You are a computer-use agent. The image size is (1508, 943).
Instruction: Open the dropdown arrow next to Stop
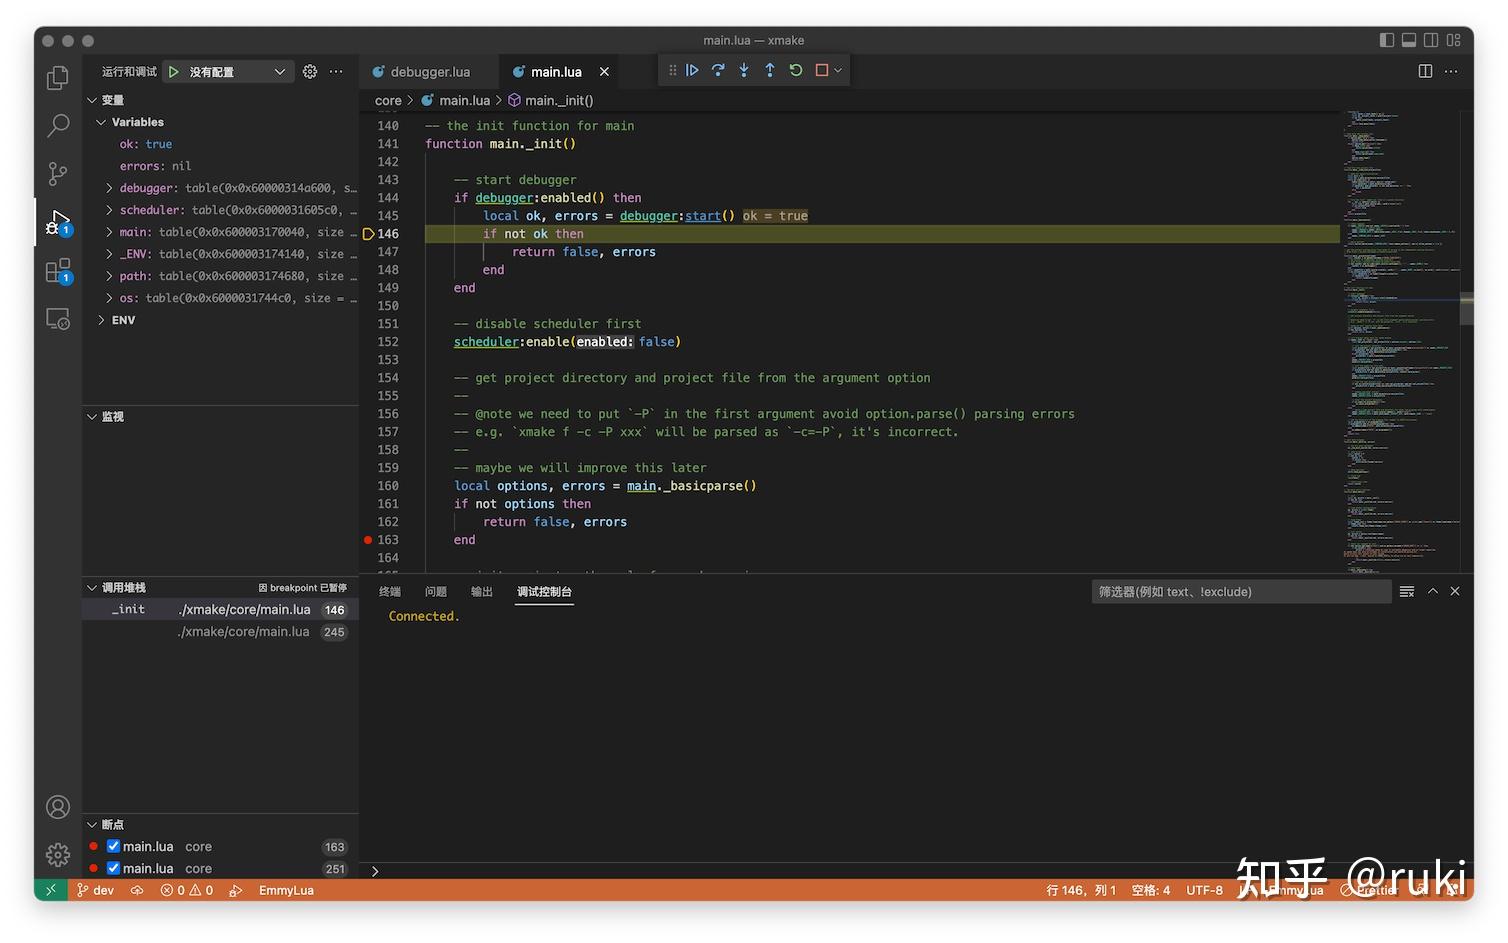pyautogui.click(x=838, y=70)
